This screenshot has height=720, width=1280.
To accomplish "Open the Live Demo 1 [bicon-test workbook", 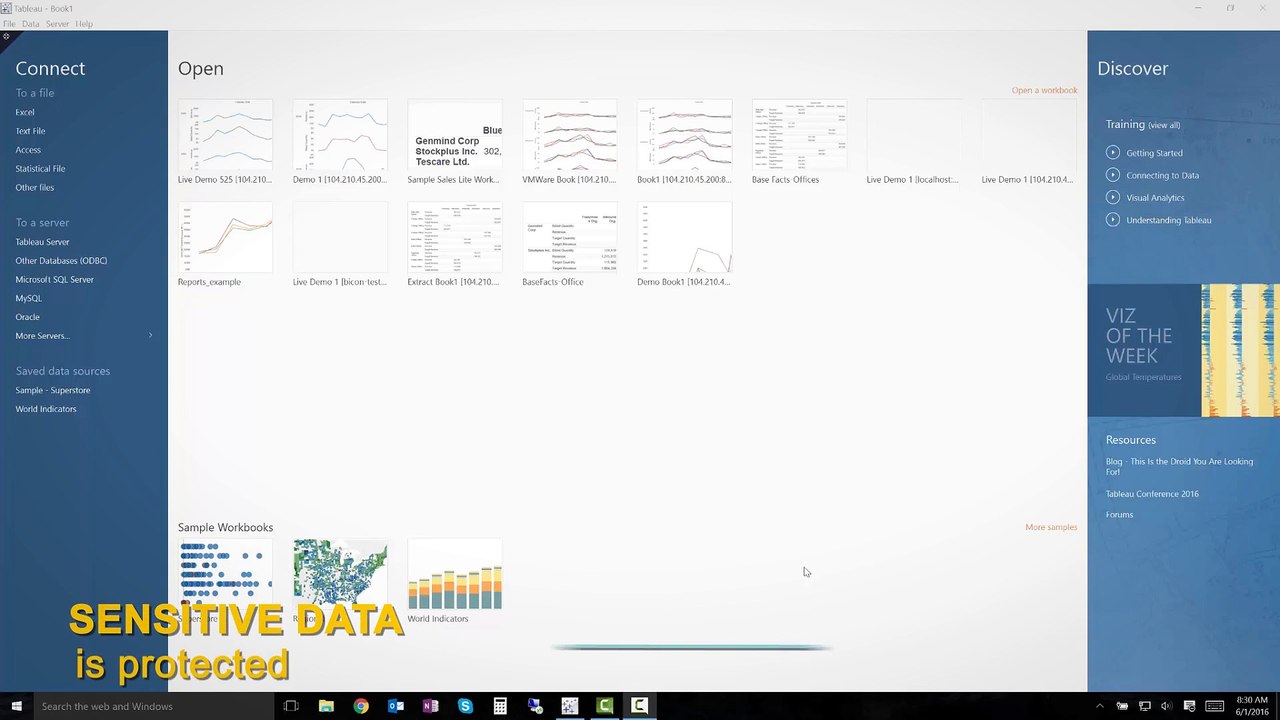I will 340,244.
